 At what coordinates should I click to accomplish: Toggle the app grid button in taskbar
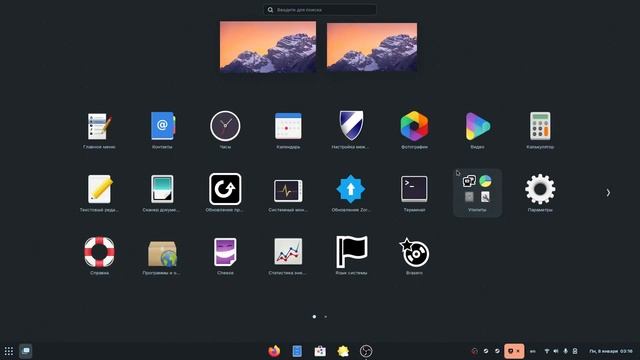click(9, 351)
